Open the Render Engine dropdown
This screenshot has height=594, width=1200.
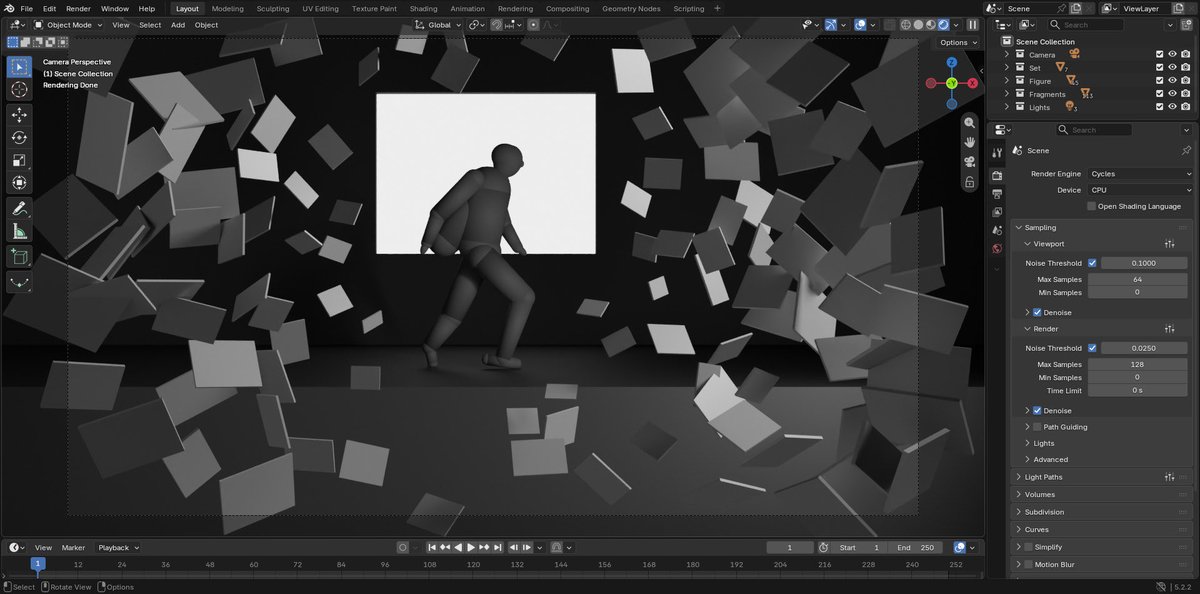pyautogui.click(x=1140, y=174)
